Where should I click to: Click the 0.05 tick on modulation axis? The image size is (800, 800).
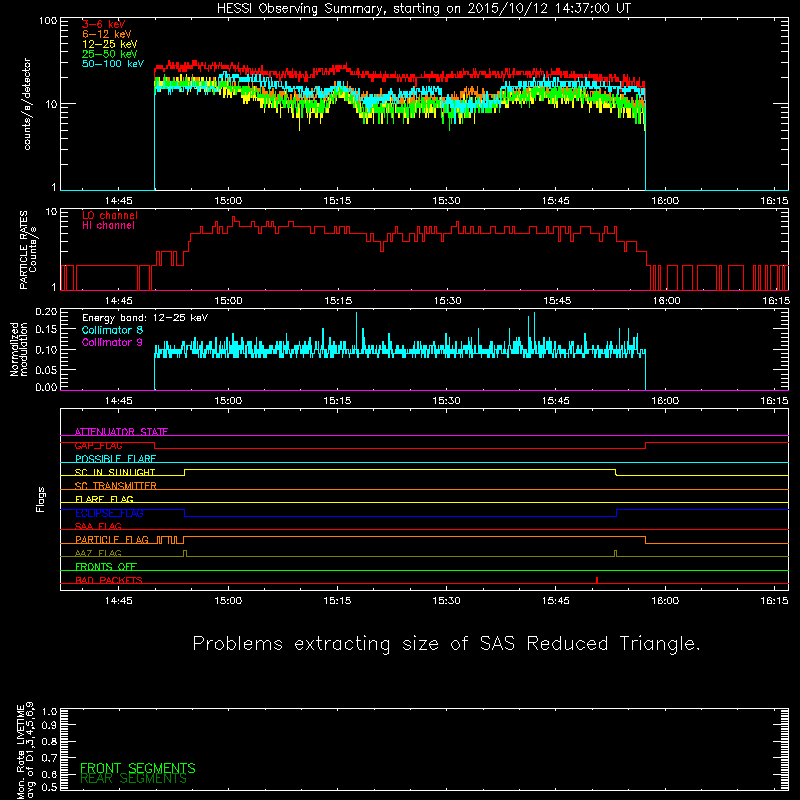46,369
